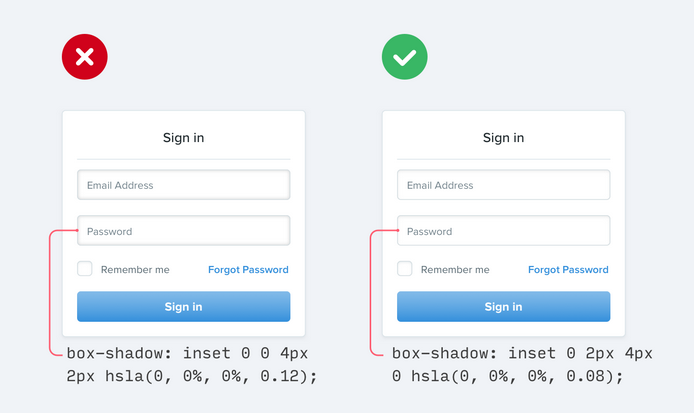Hit the Sign in button under the green checkmark
This screenshot has height=413, width=694.
(503, 307)
